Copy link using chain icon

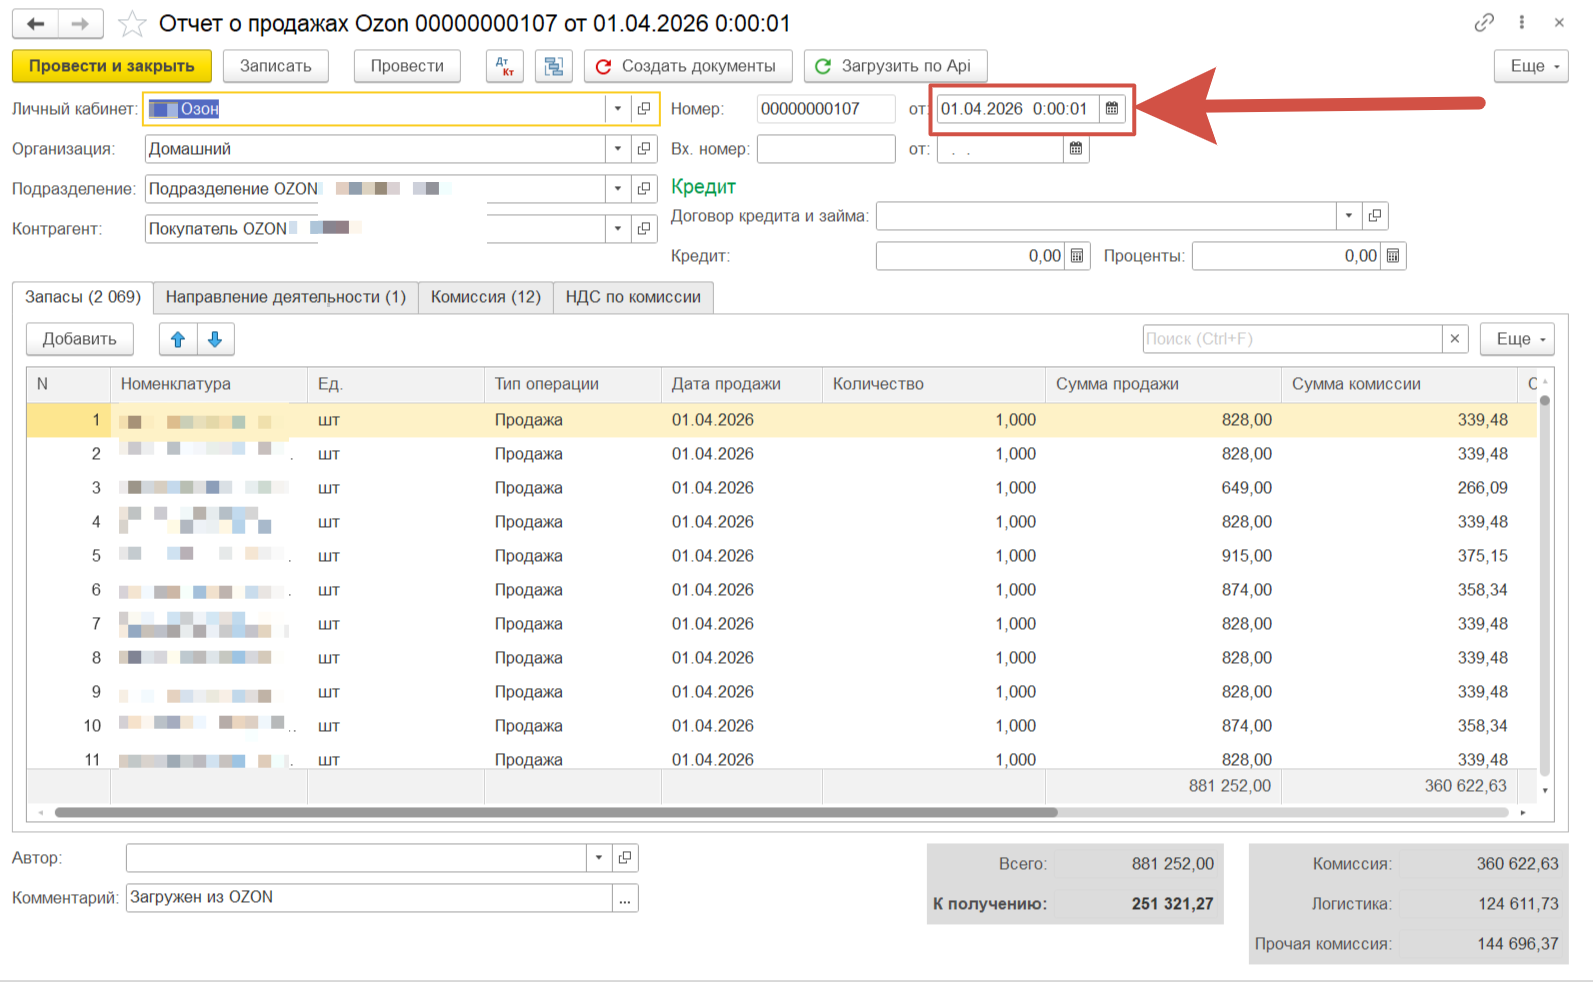click(x=1484, y=23)
